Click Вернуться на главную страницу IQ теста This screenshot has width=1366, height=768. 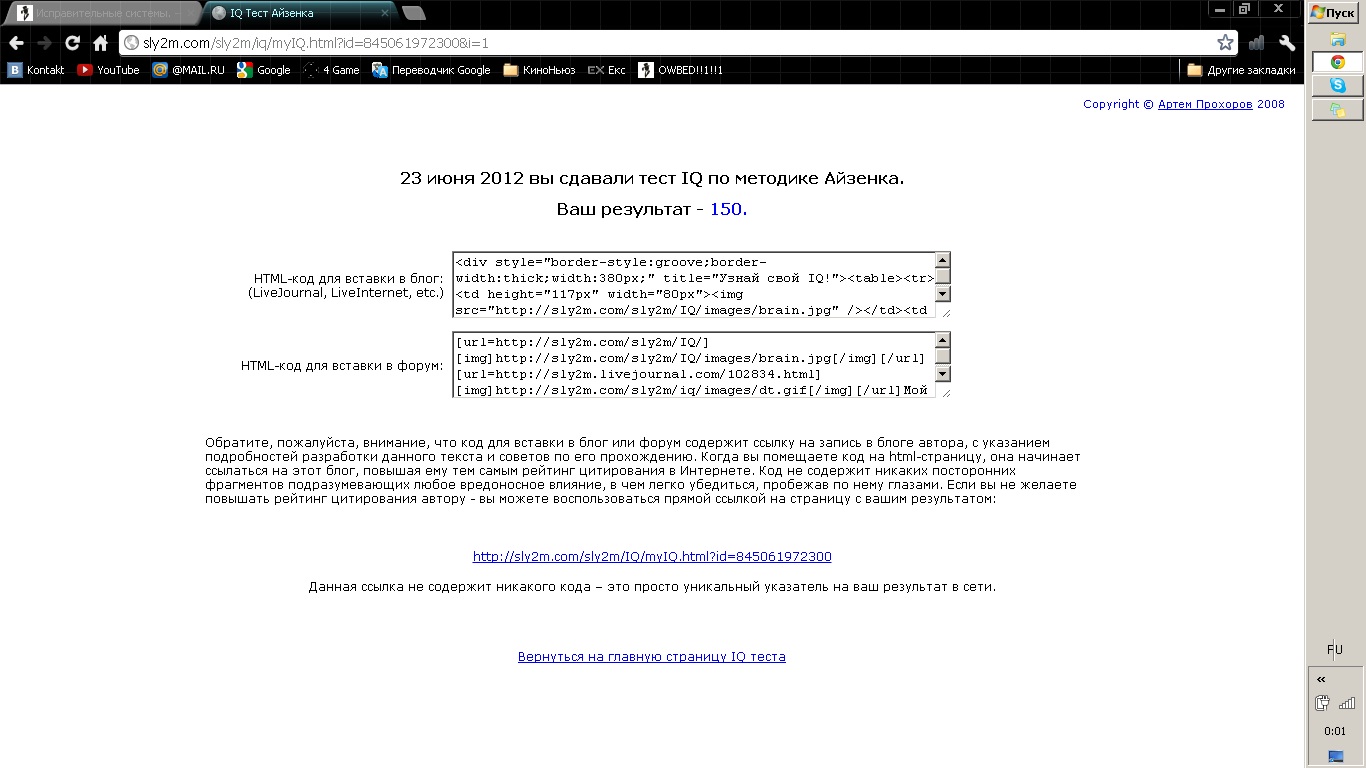pyautogui.click(x=652, y=657)
